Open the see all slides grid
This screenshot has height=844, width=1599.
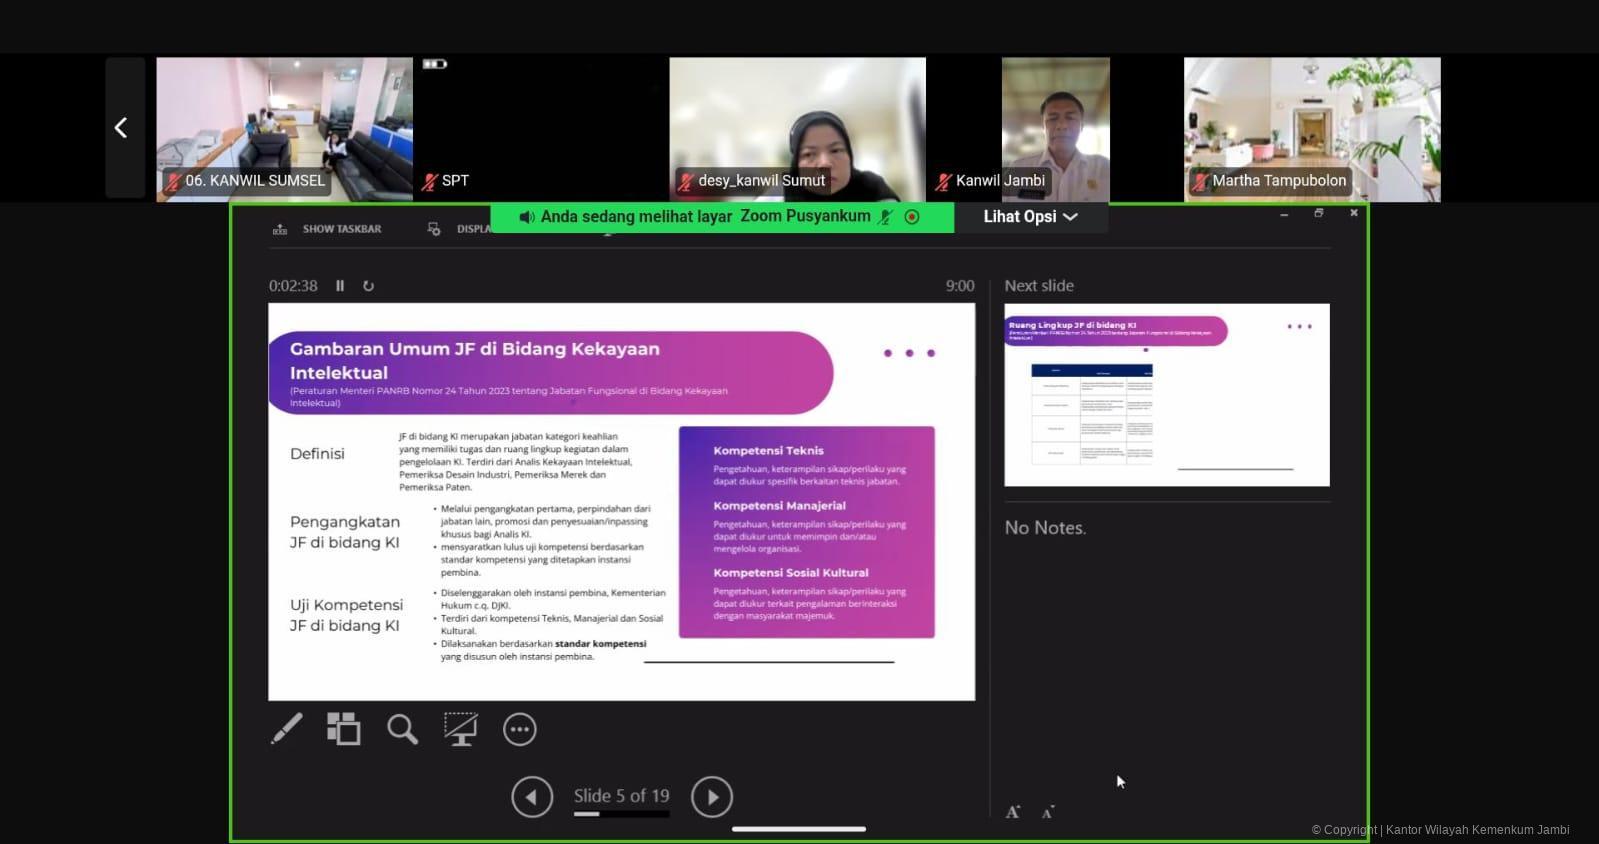coord(343,729)
